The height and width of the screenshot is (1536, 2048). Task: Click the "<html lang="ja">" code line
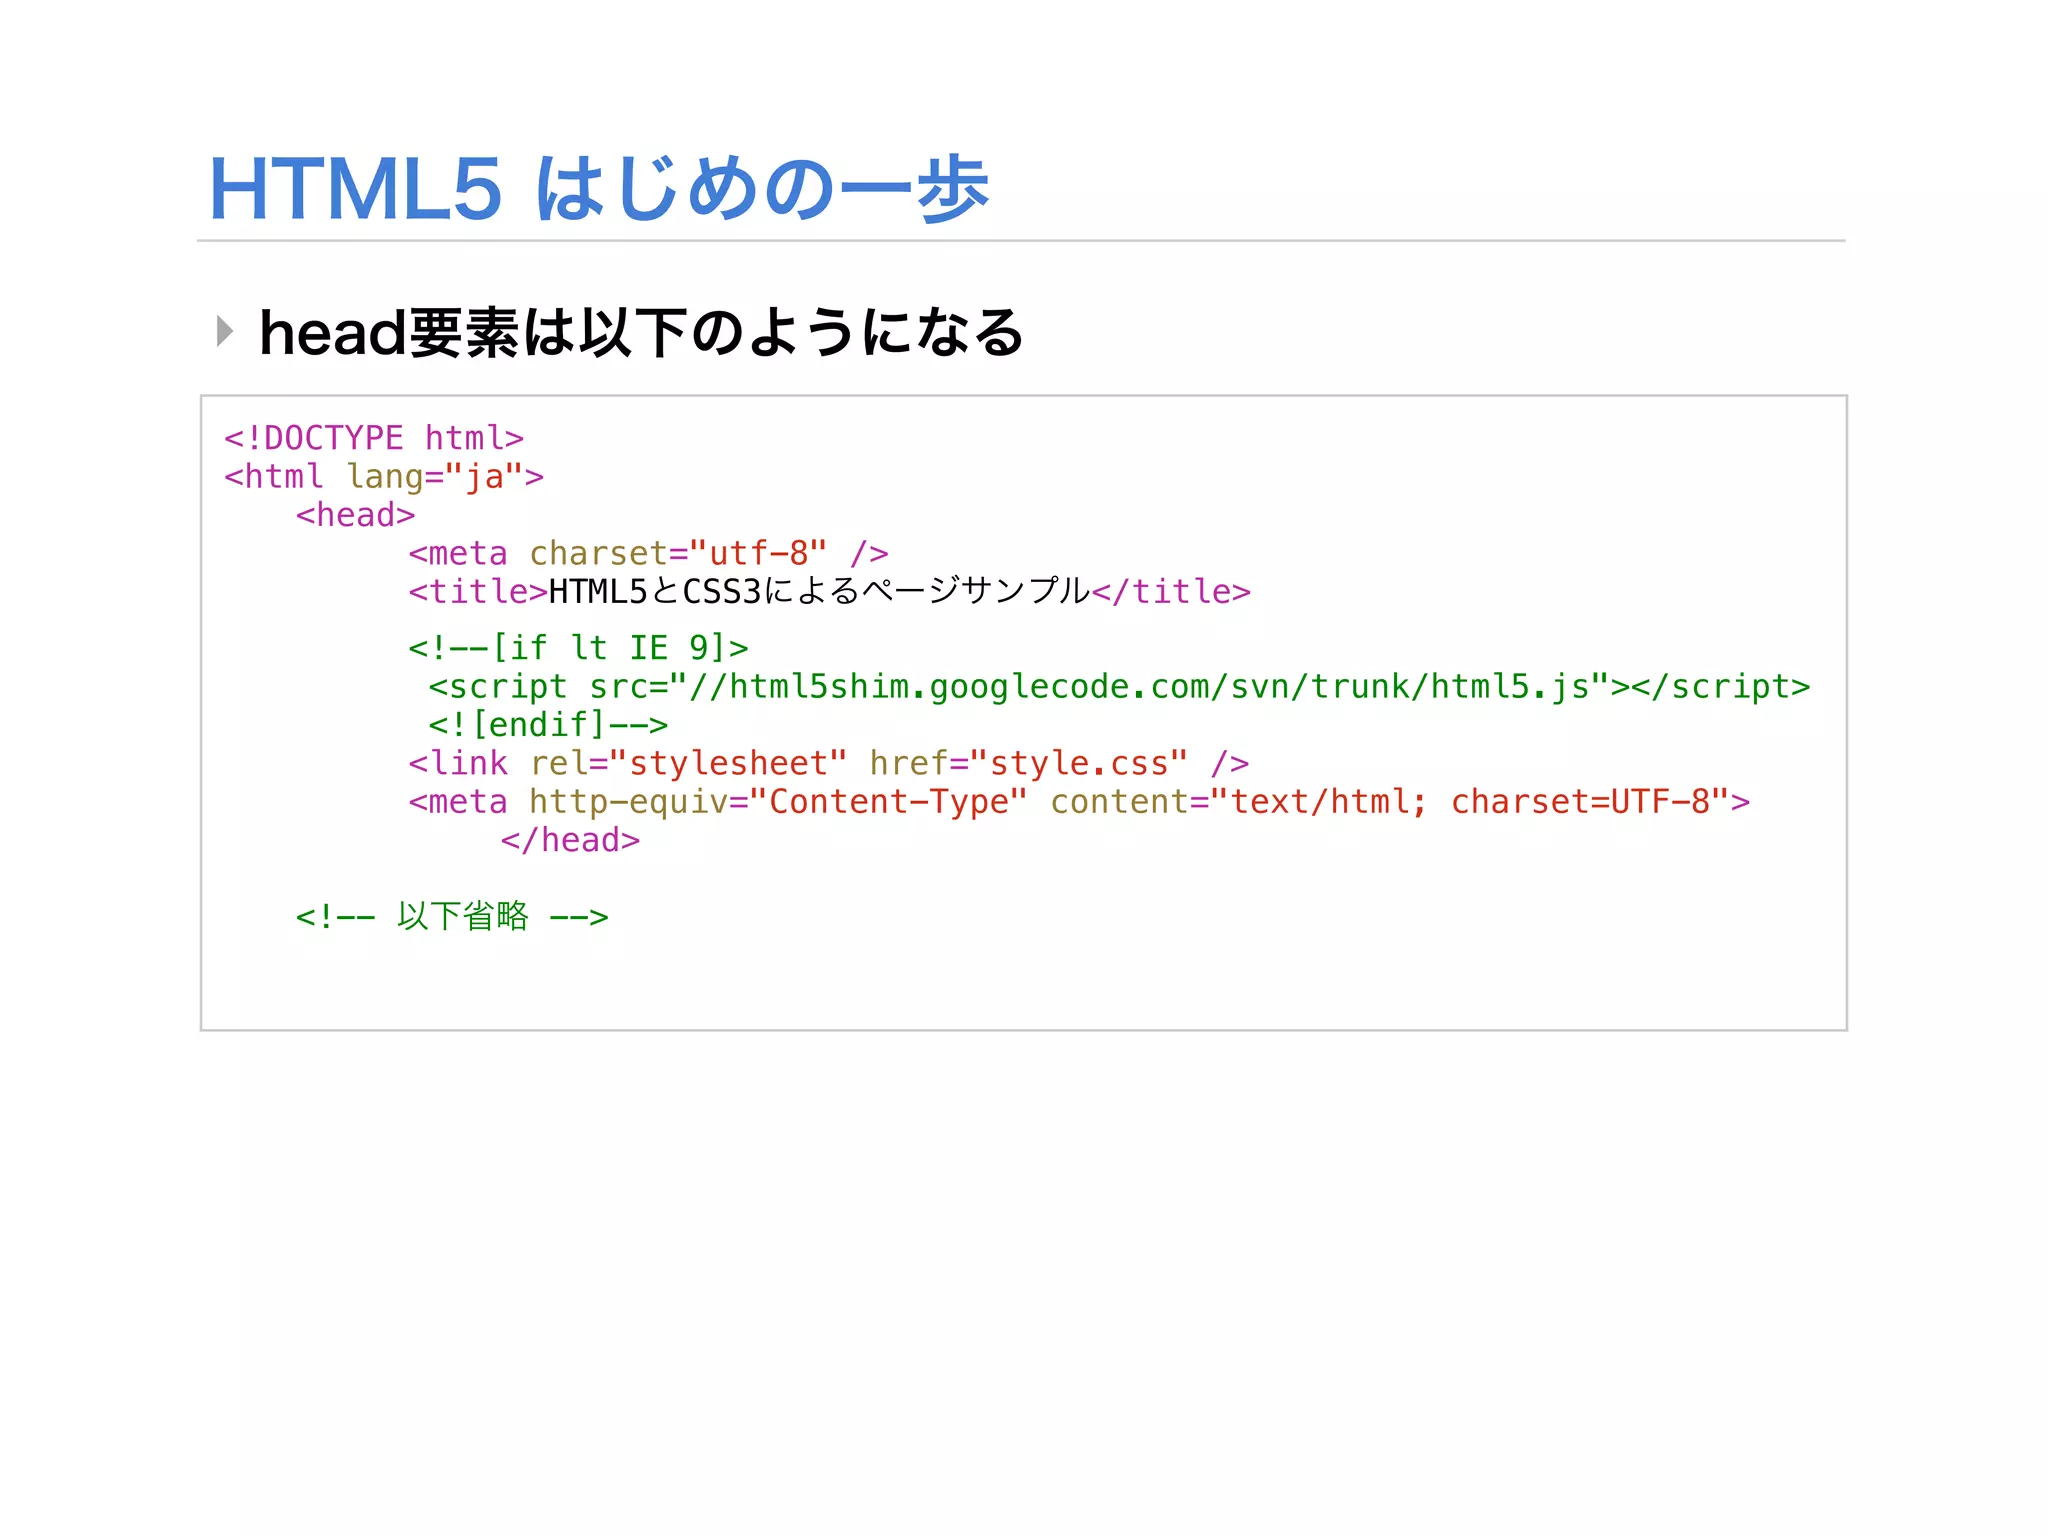pos(384,476)
